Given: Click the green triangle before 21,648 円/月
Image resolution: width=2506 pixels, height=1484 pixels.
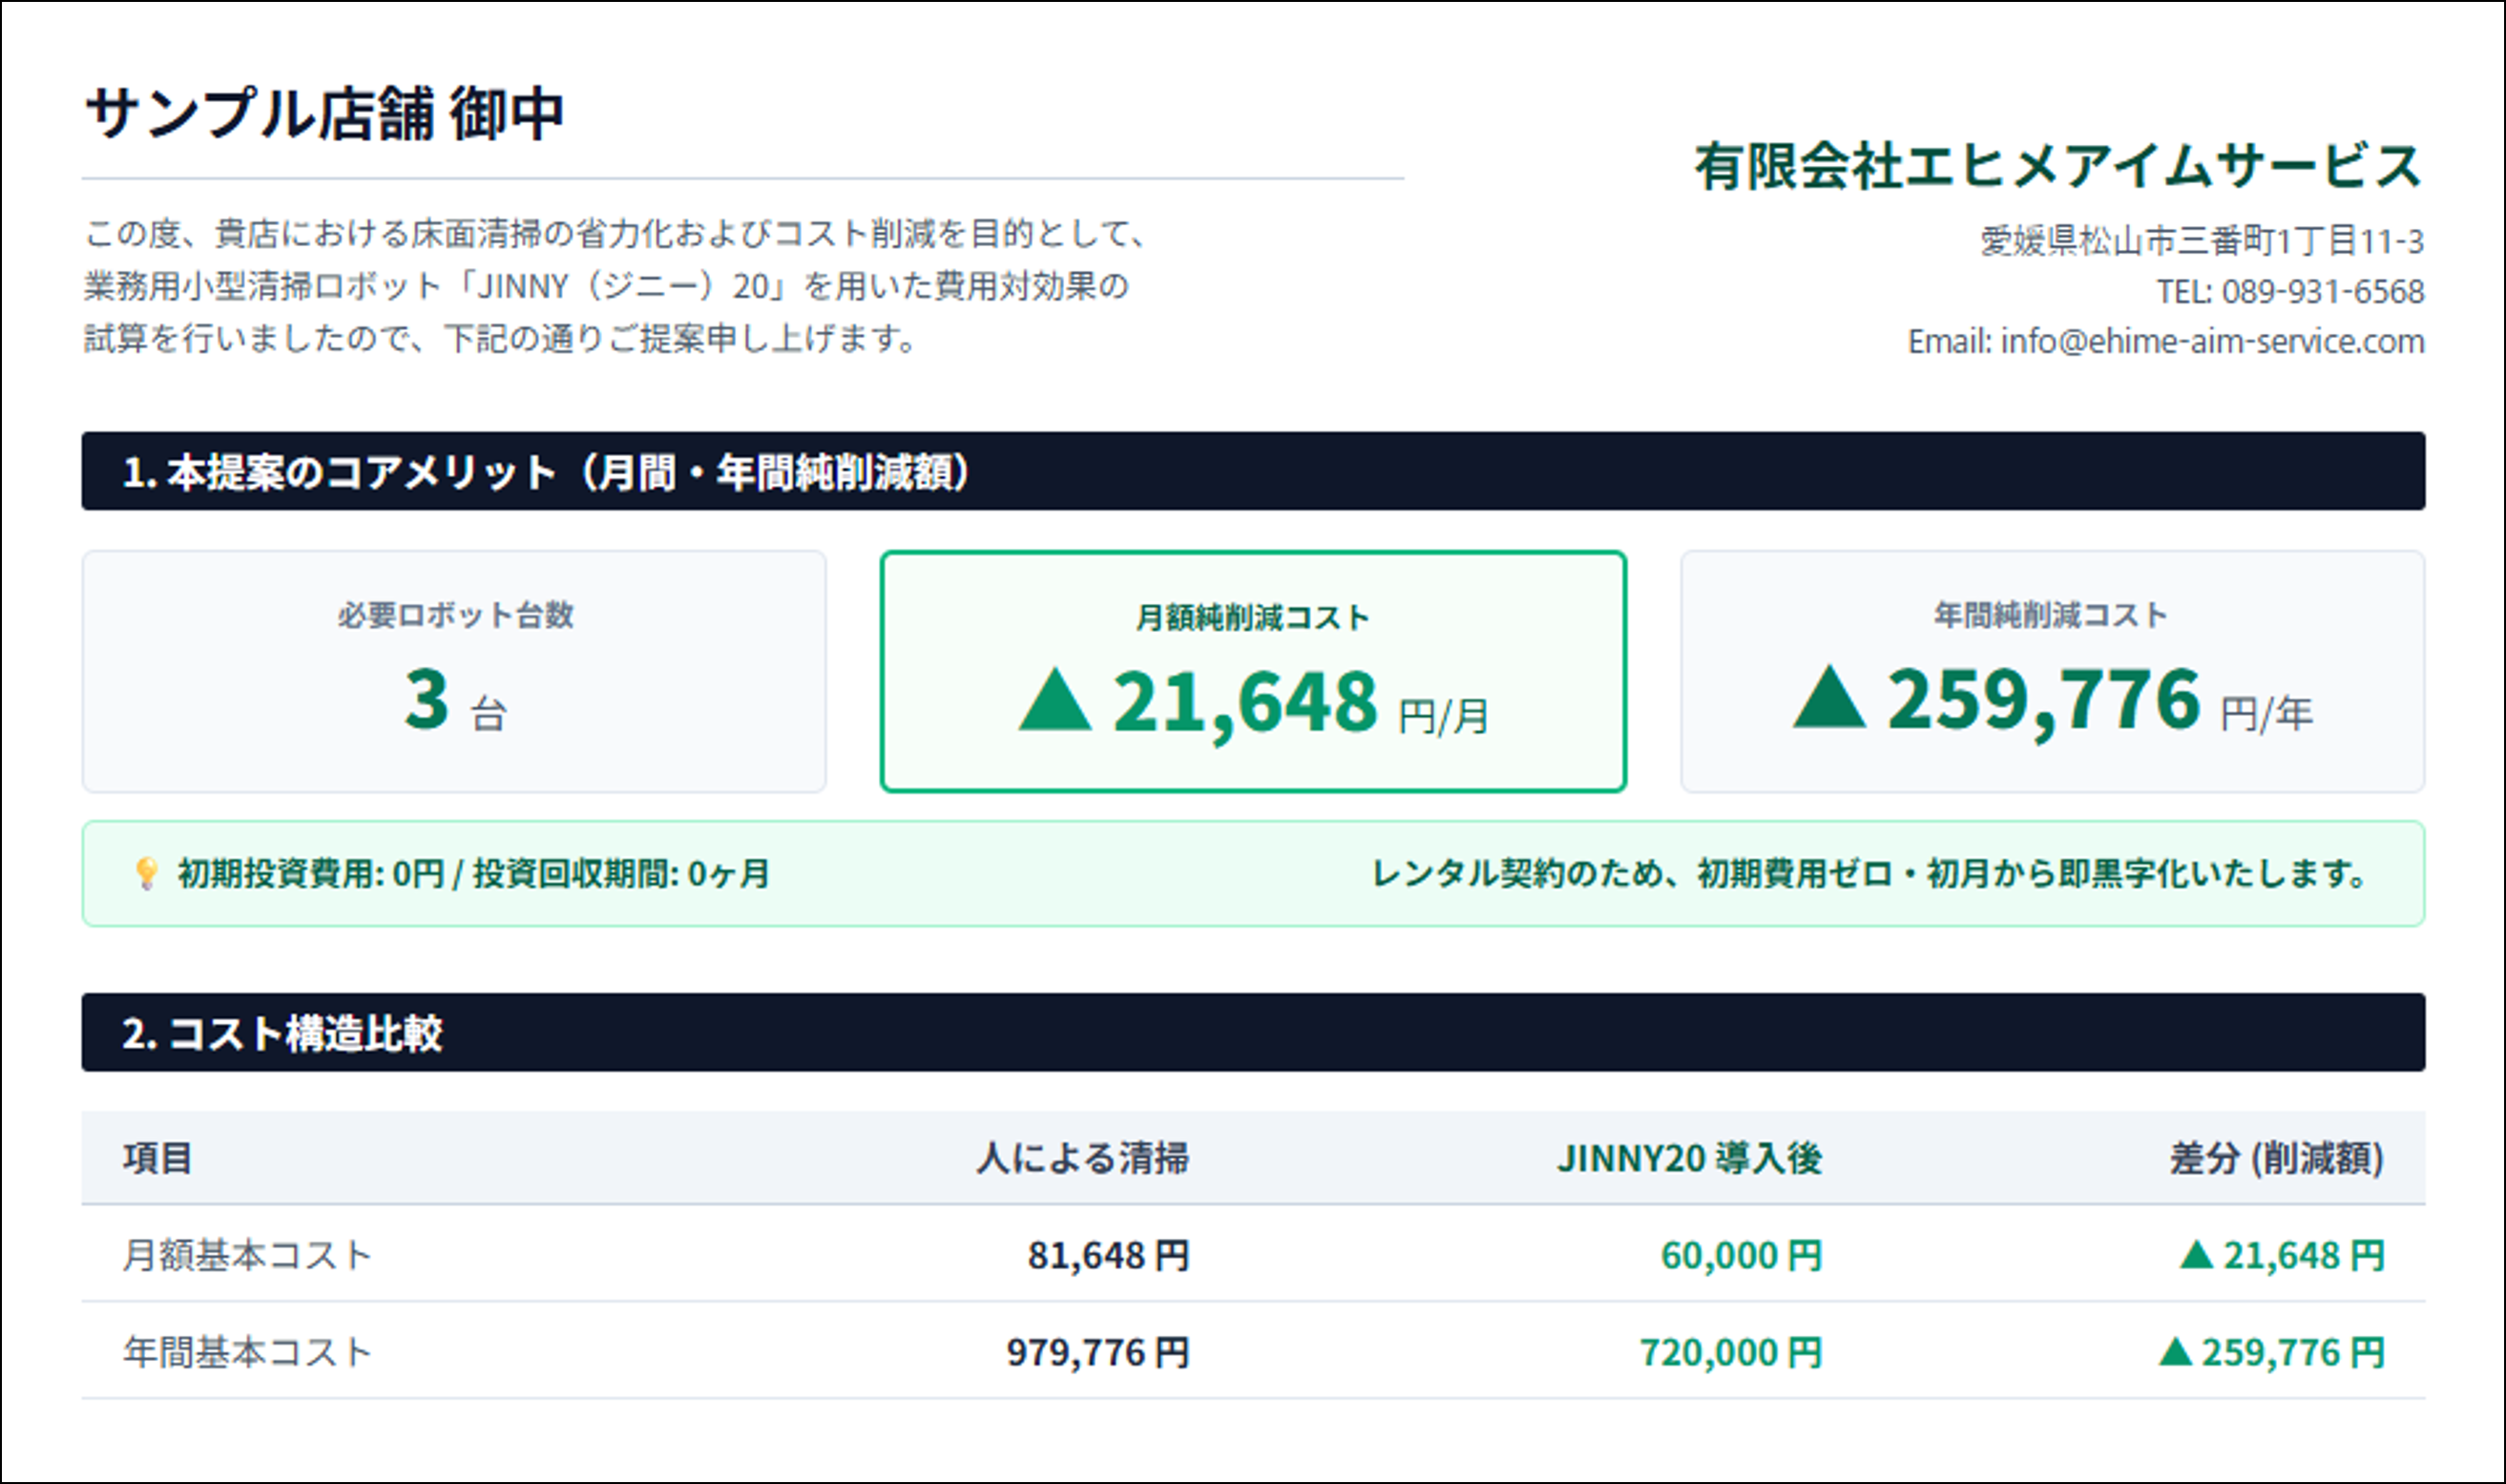Looking at the screenshot, I should tap(1055, 699).
